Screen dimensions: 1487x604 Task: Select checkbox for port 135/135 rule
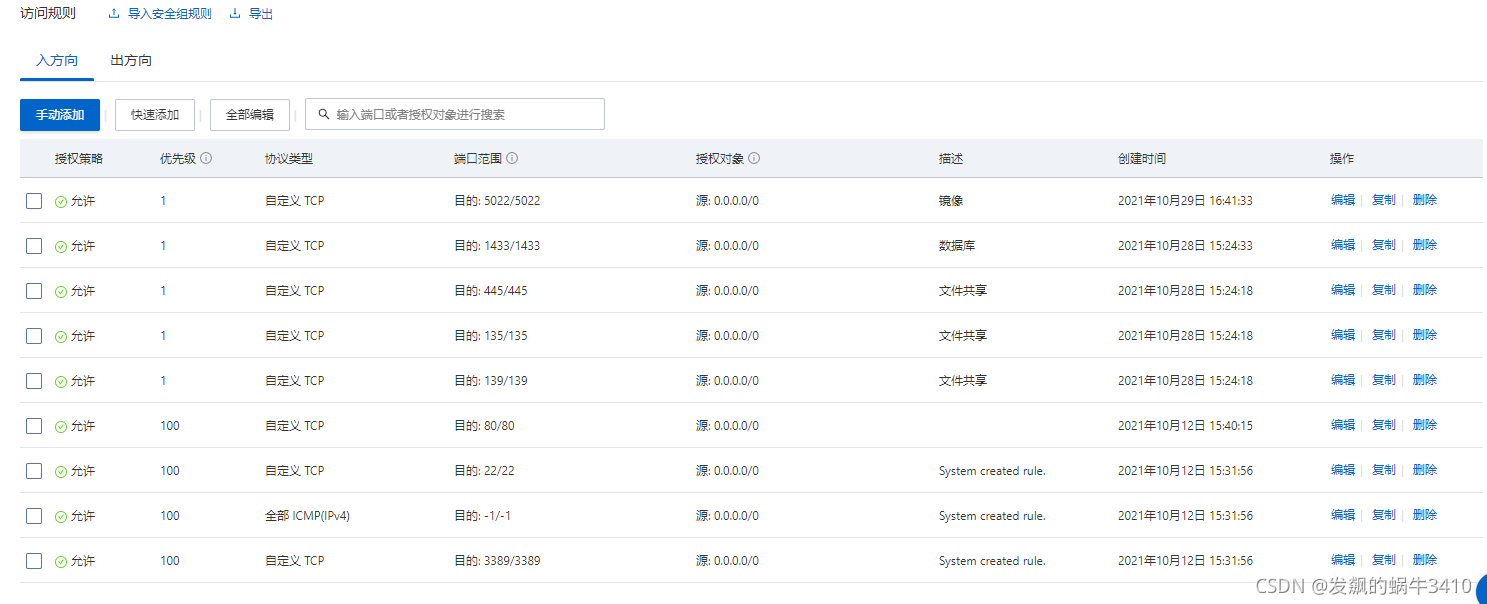coord(34,336)
